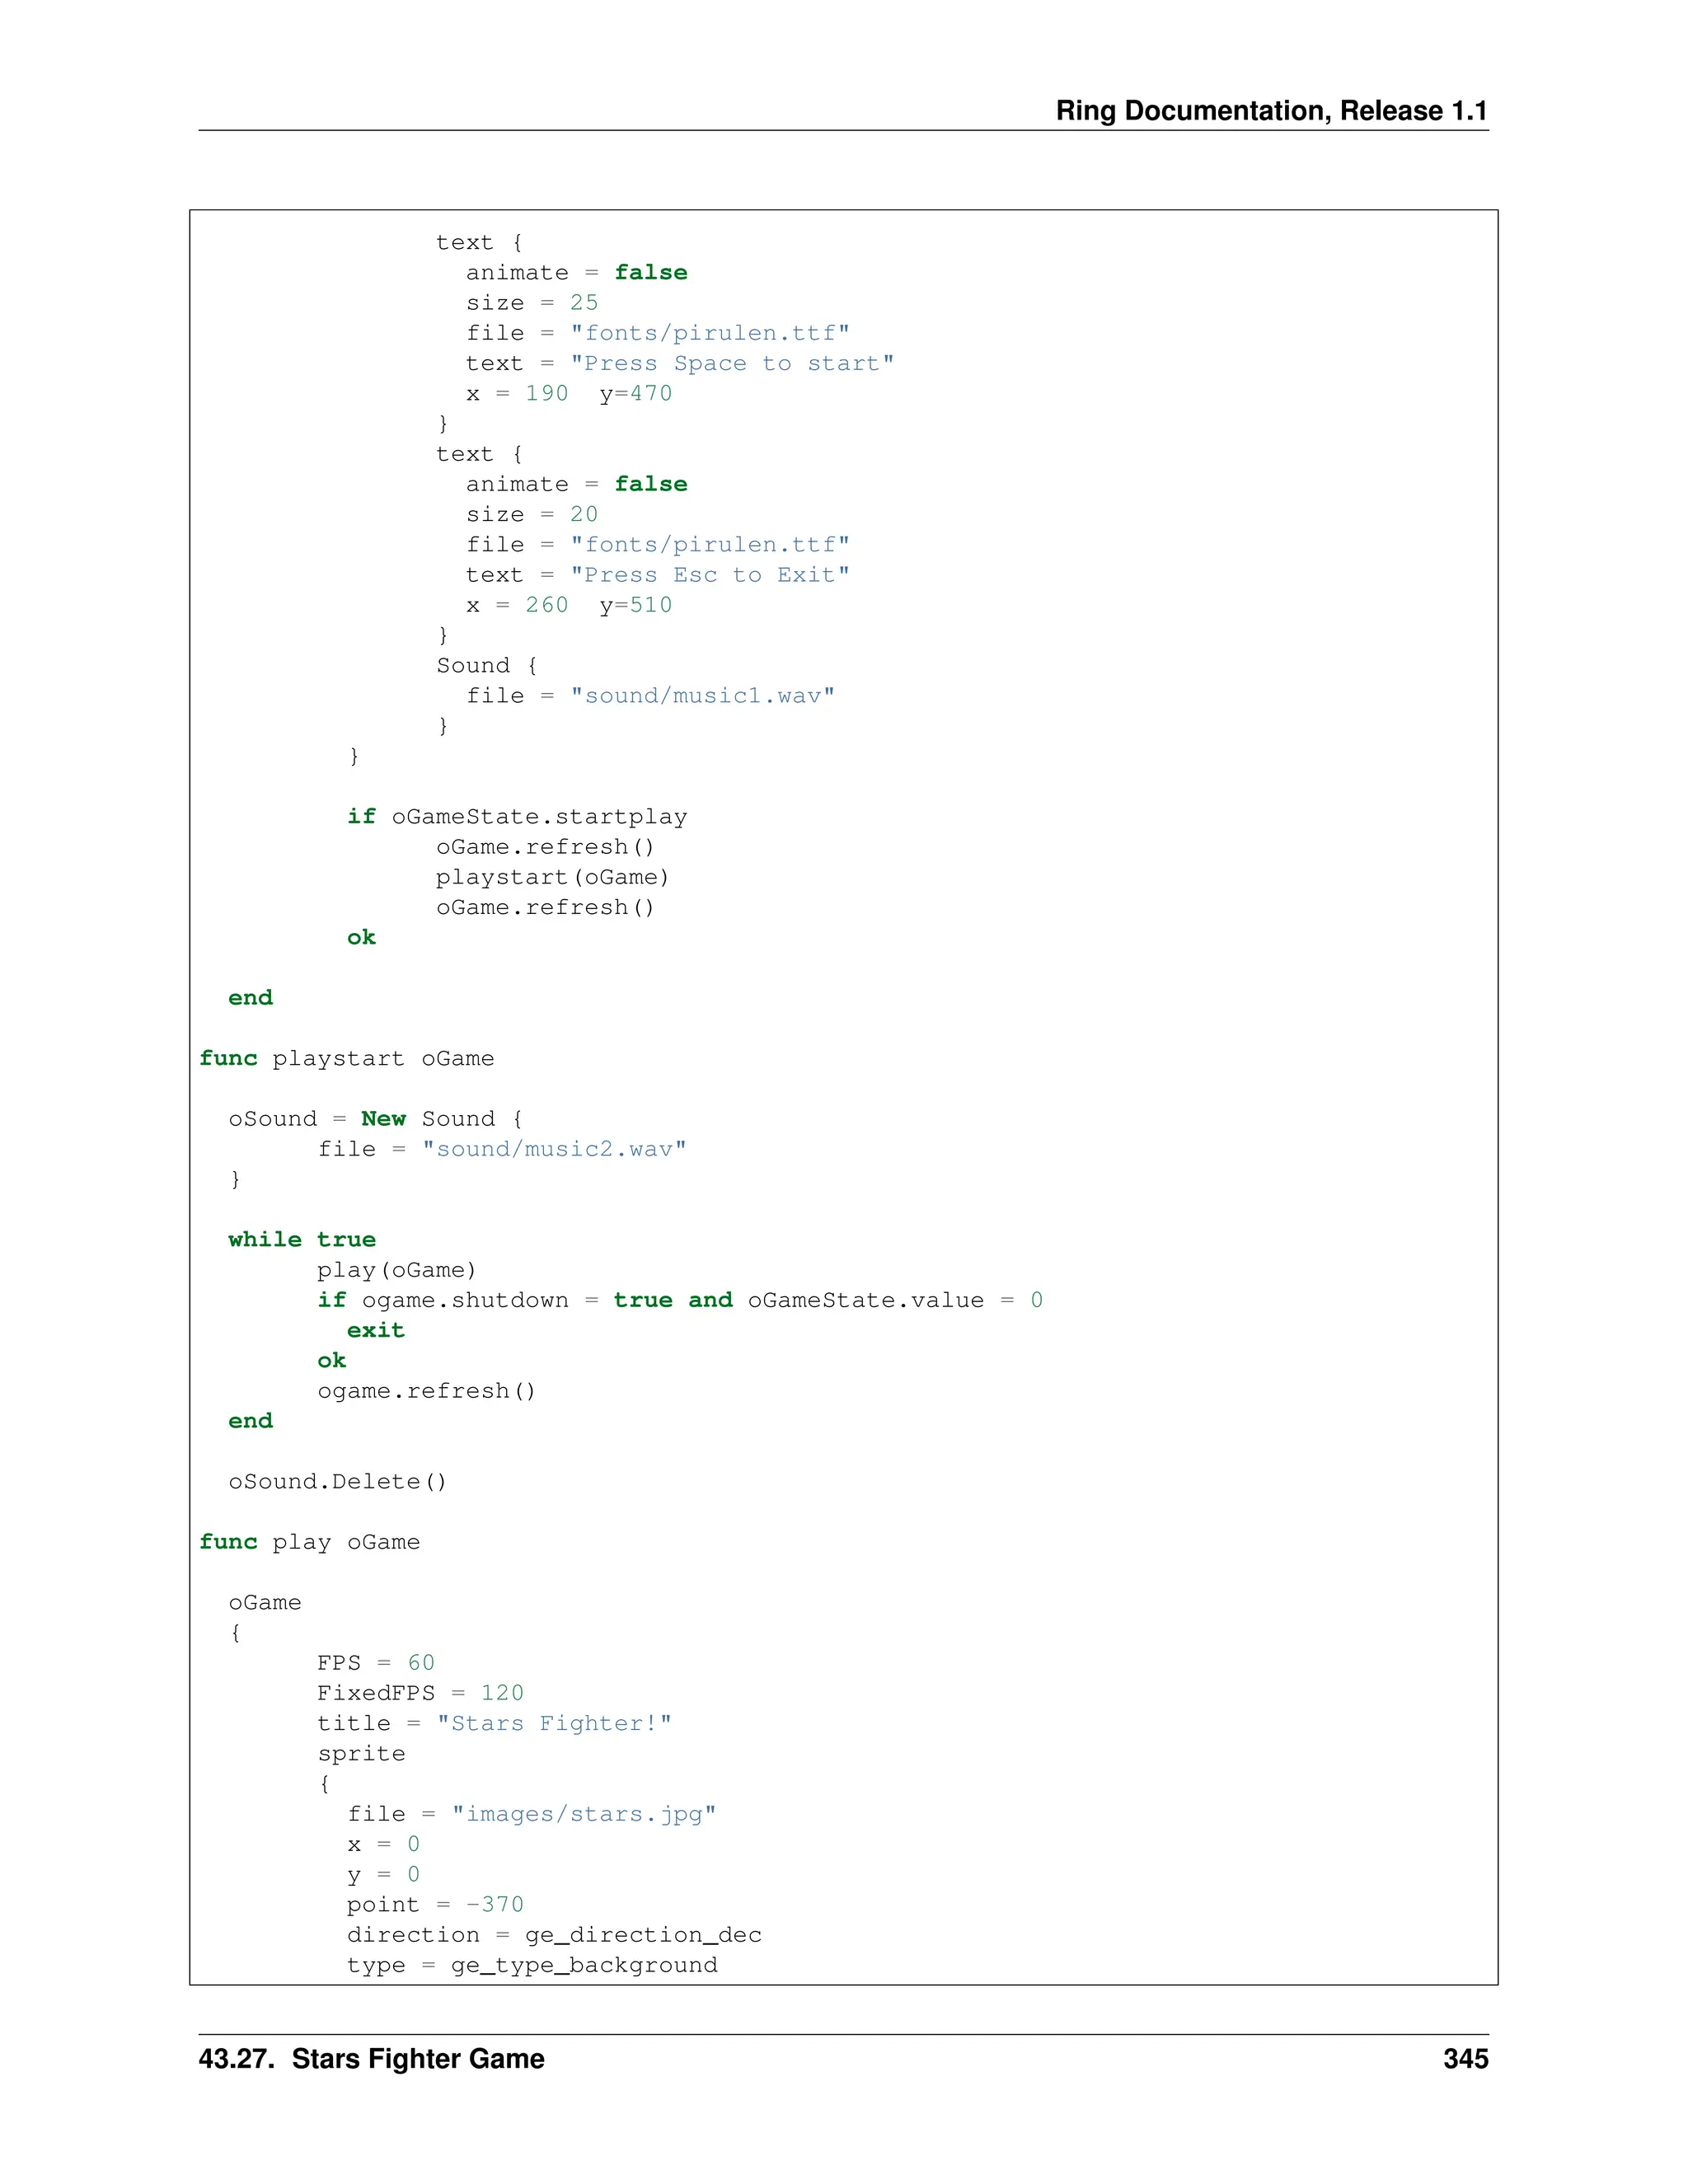The height and width of the screenshot is (2184, 1688).
Task: Click the footer text '43.27. Stars Fighter Game'
Action: 371,2058
